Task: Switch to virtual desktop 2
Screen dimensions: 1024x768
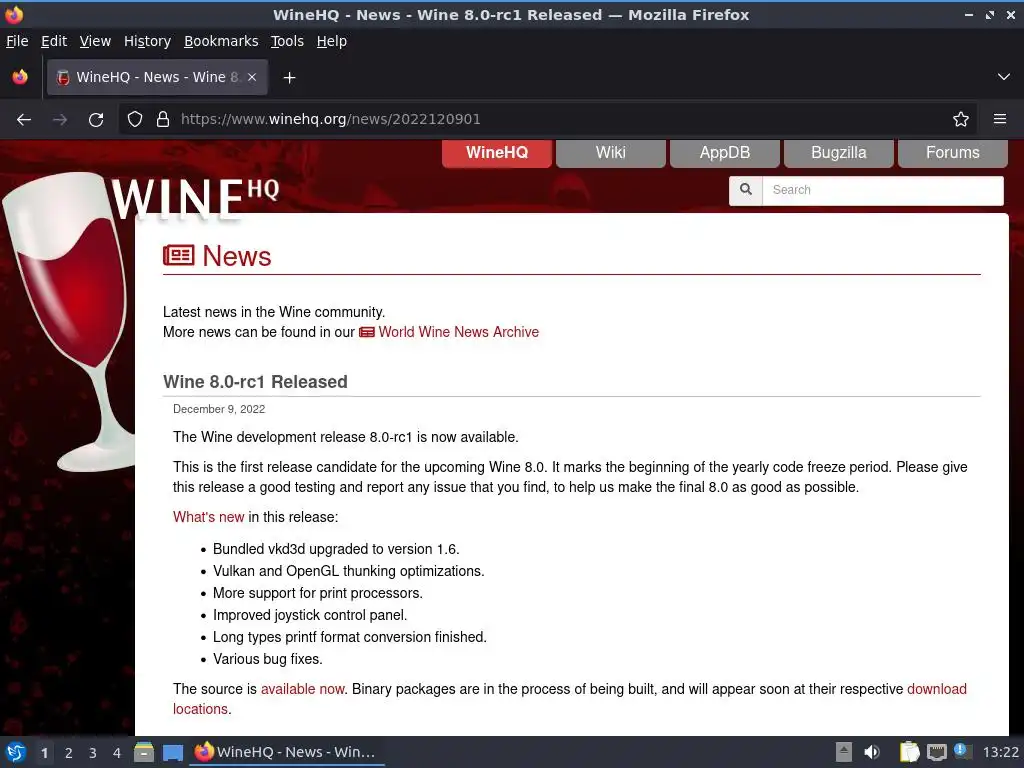Action: pos(69,753)
